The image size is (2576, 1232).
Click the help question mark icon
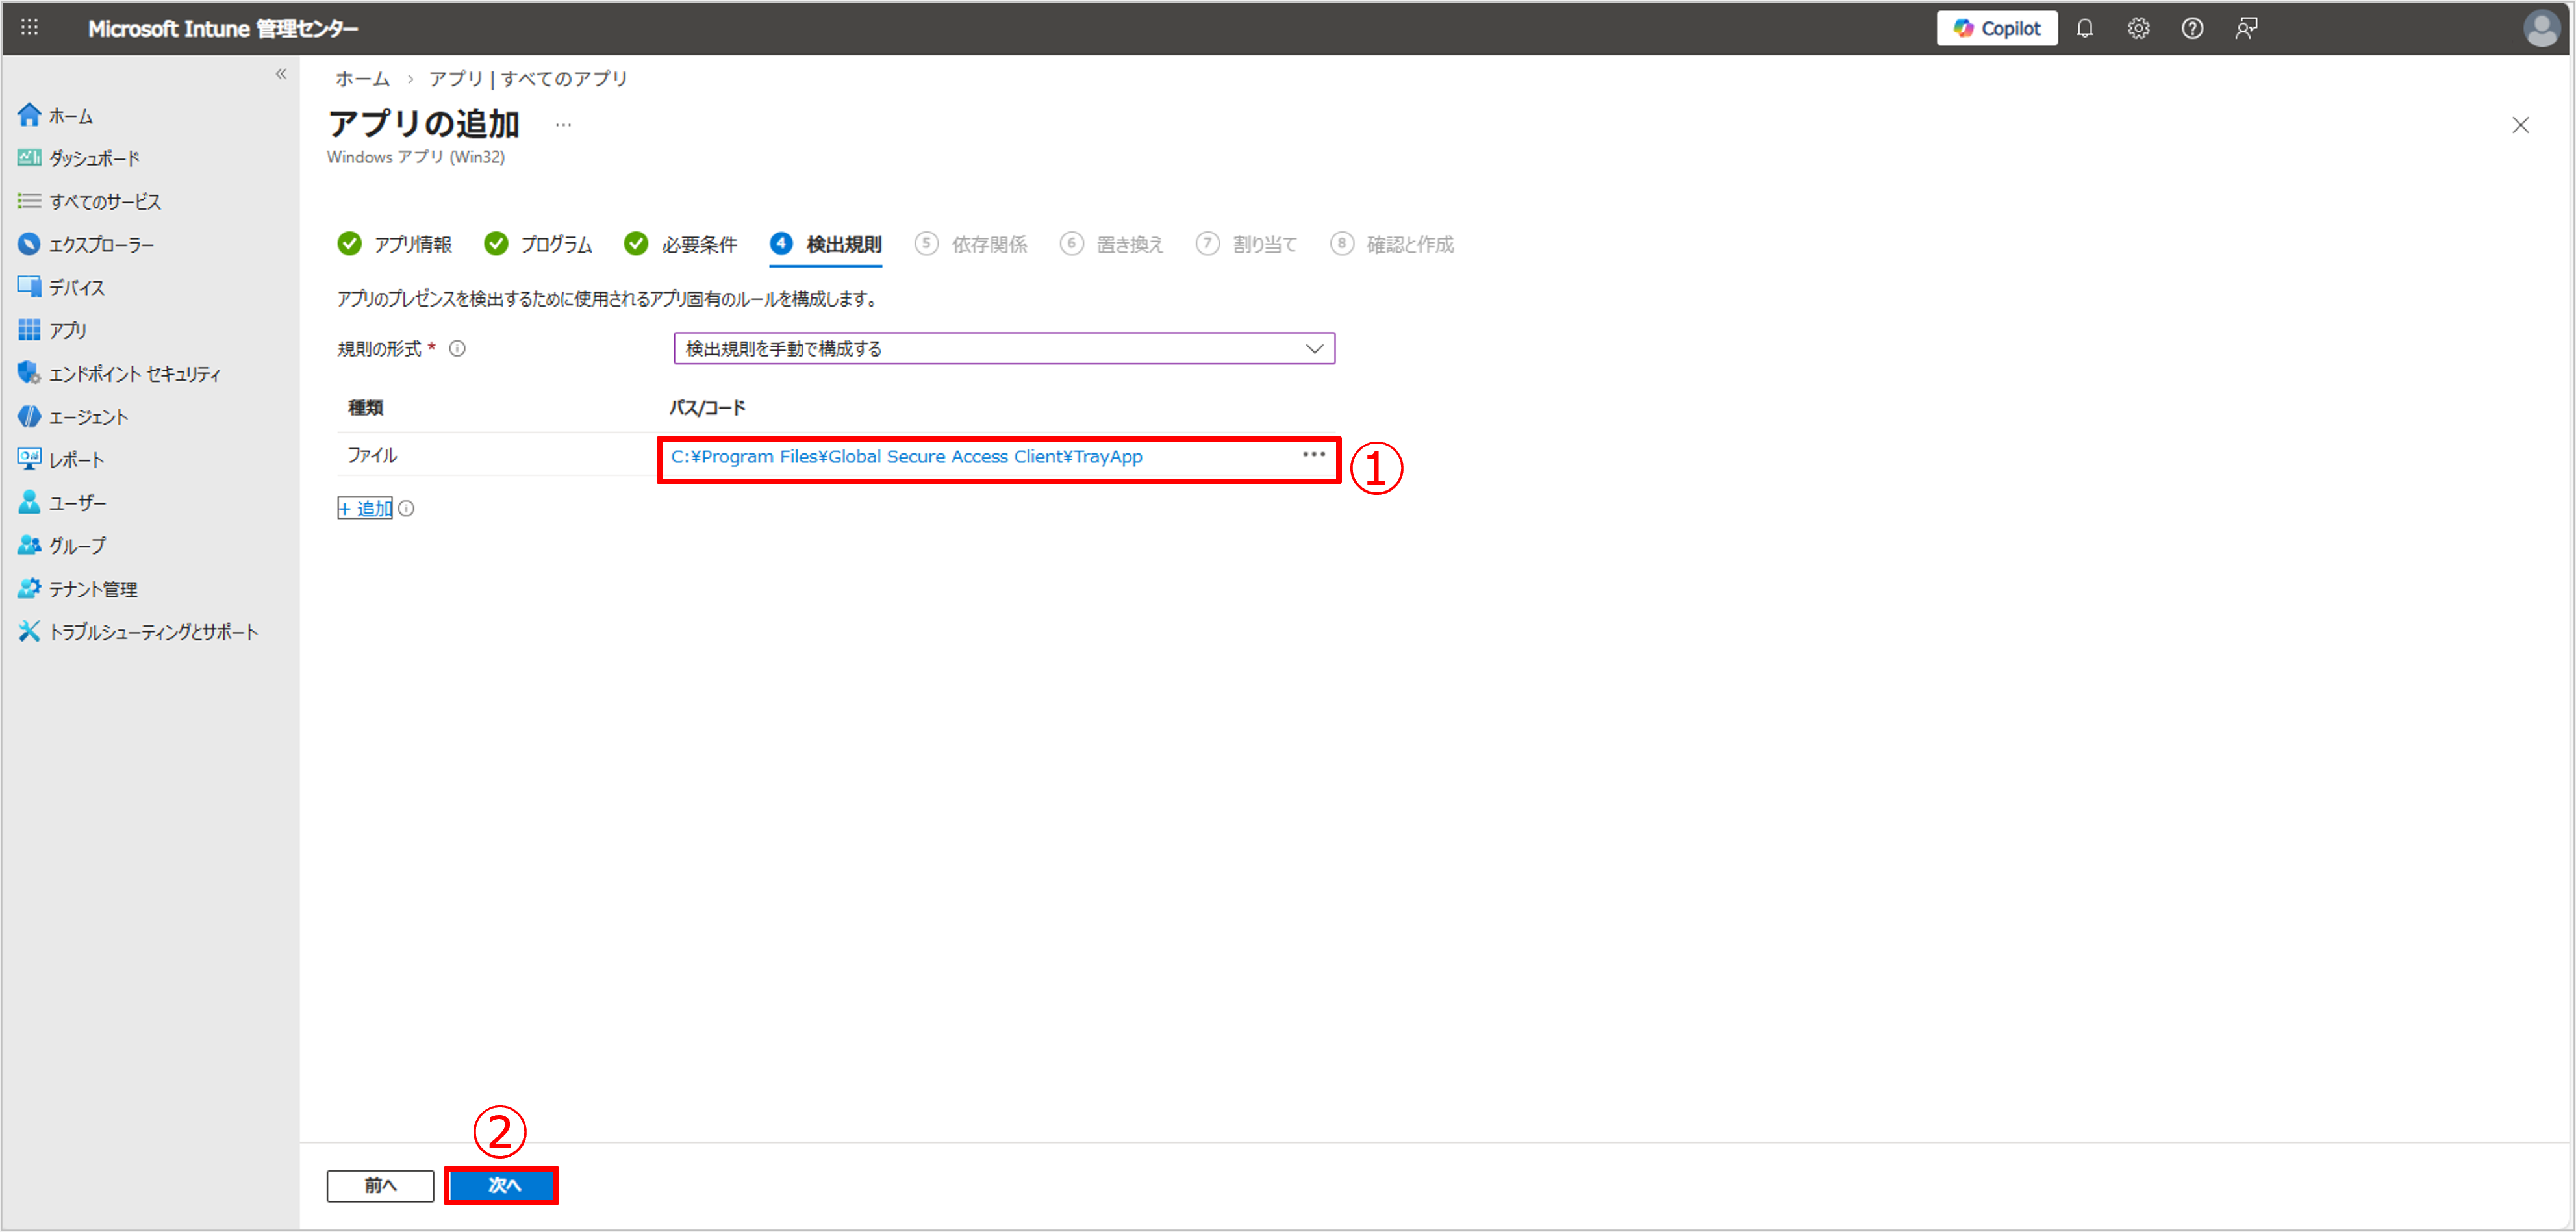coord(2192,28)
